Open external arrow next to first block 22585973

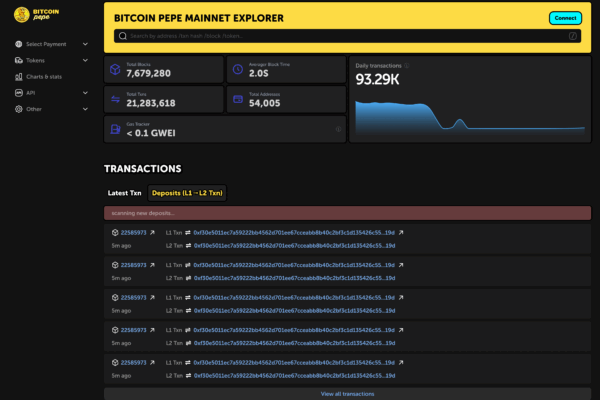152,232
